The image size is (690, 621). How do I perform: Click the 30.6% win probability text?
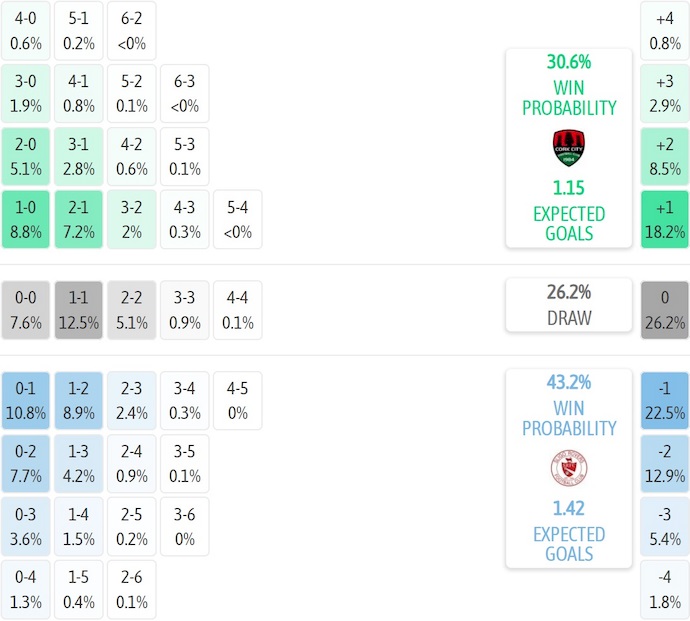[x=568, y=62]
